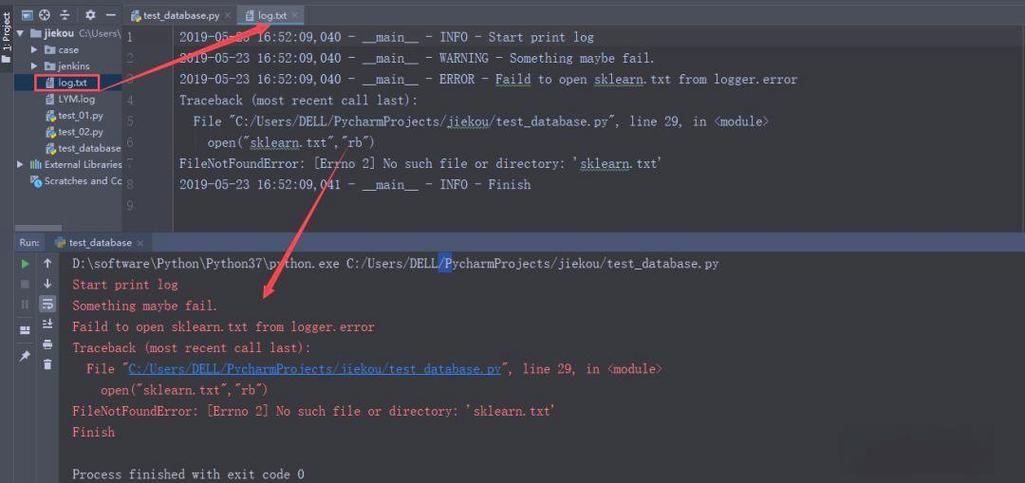Close the log.txt editor tab

pyautogui.click(x=295, y=15)
